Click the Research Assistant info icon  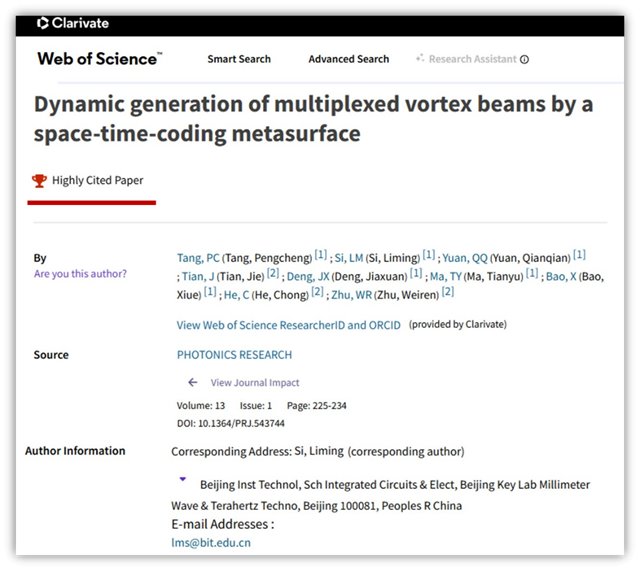(525, 59)
